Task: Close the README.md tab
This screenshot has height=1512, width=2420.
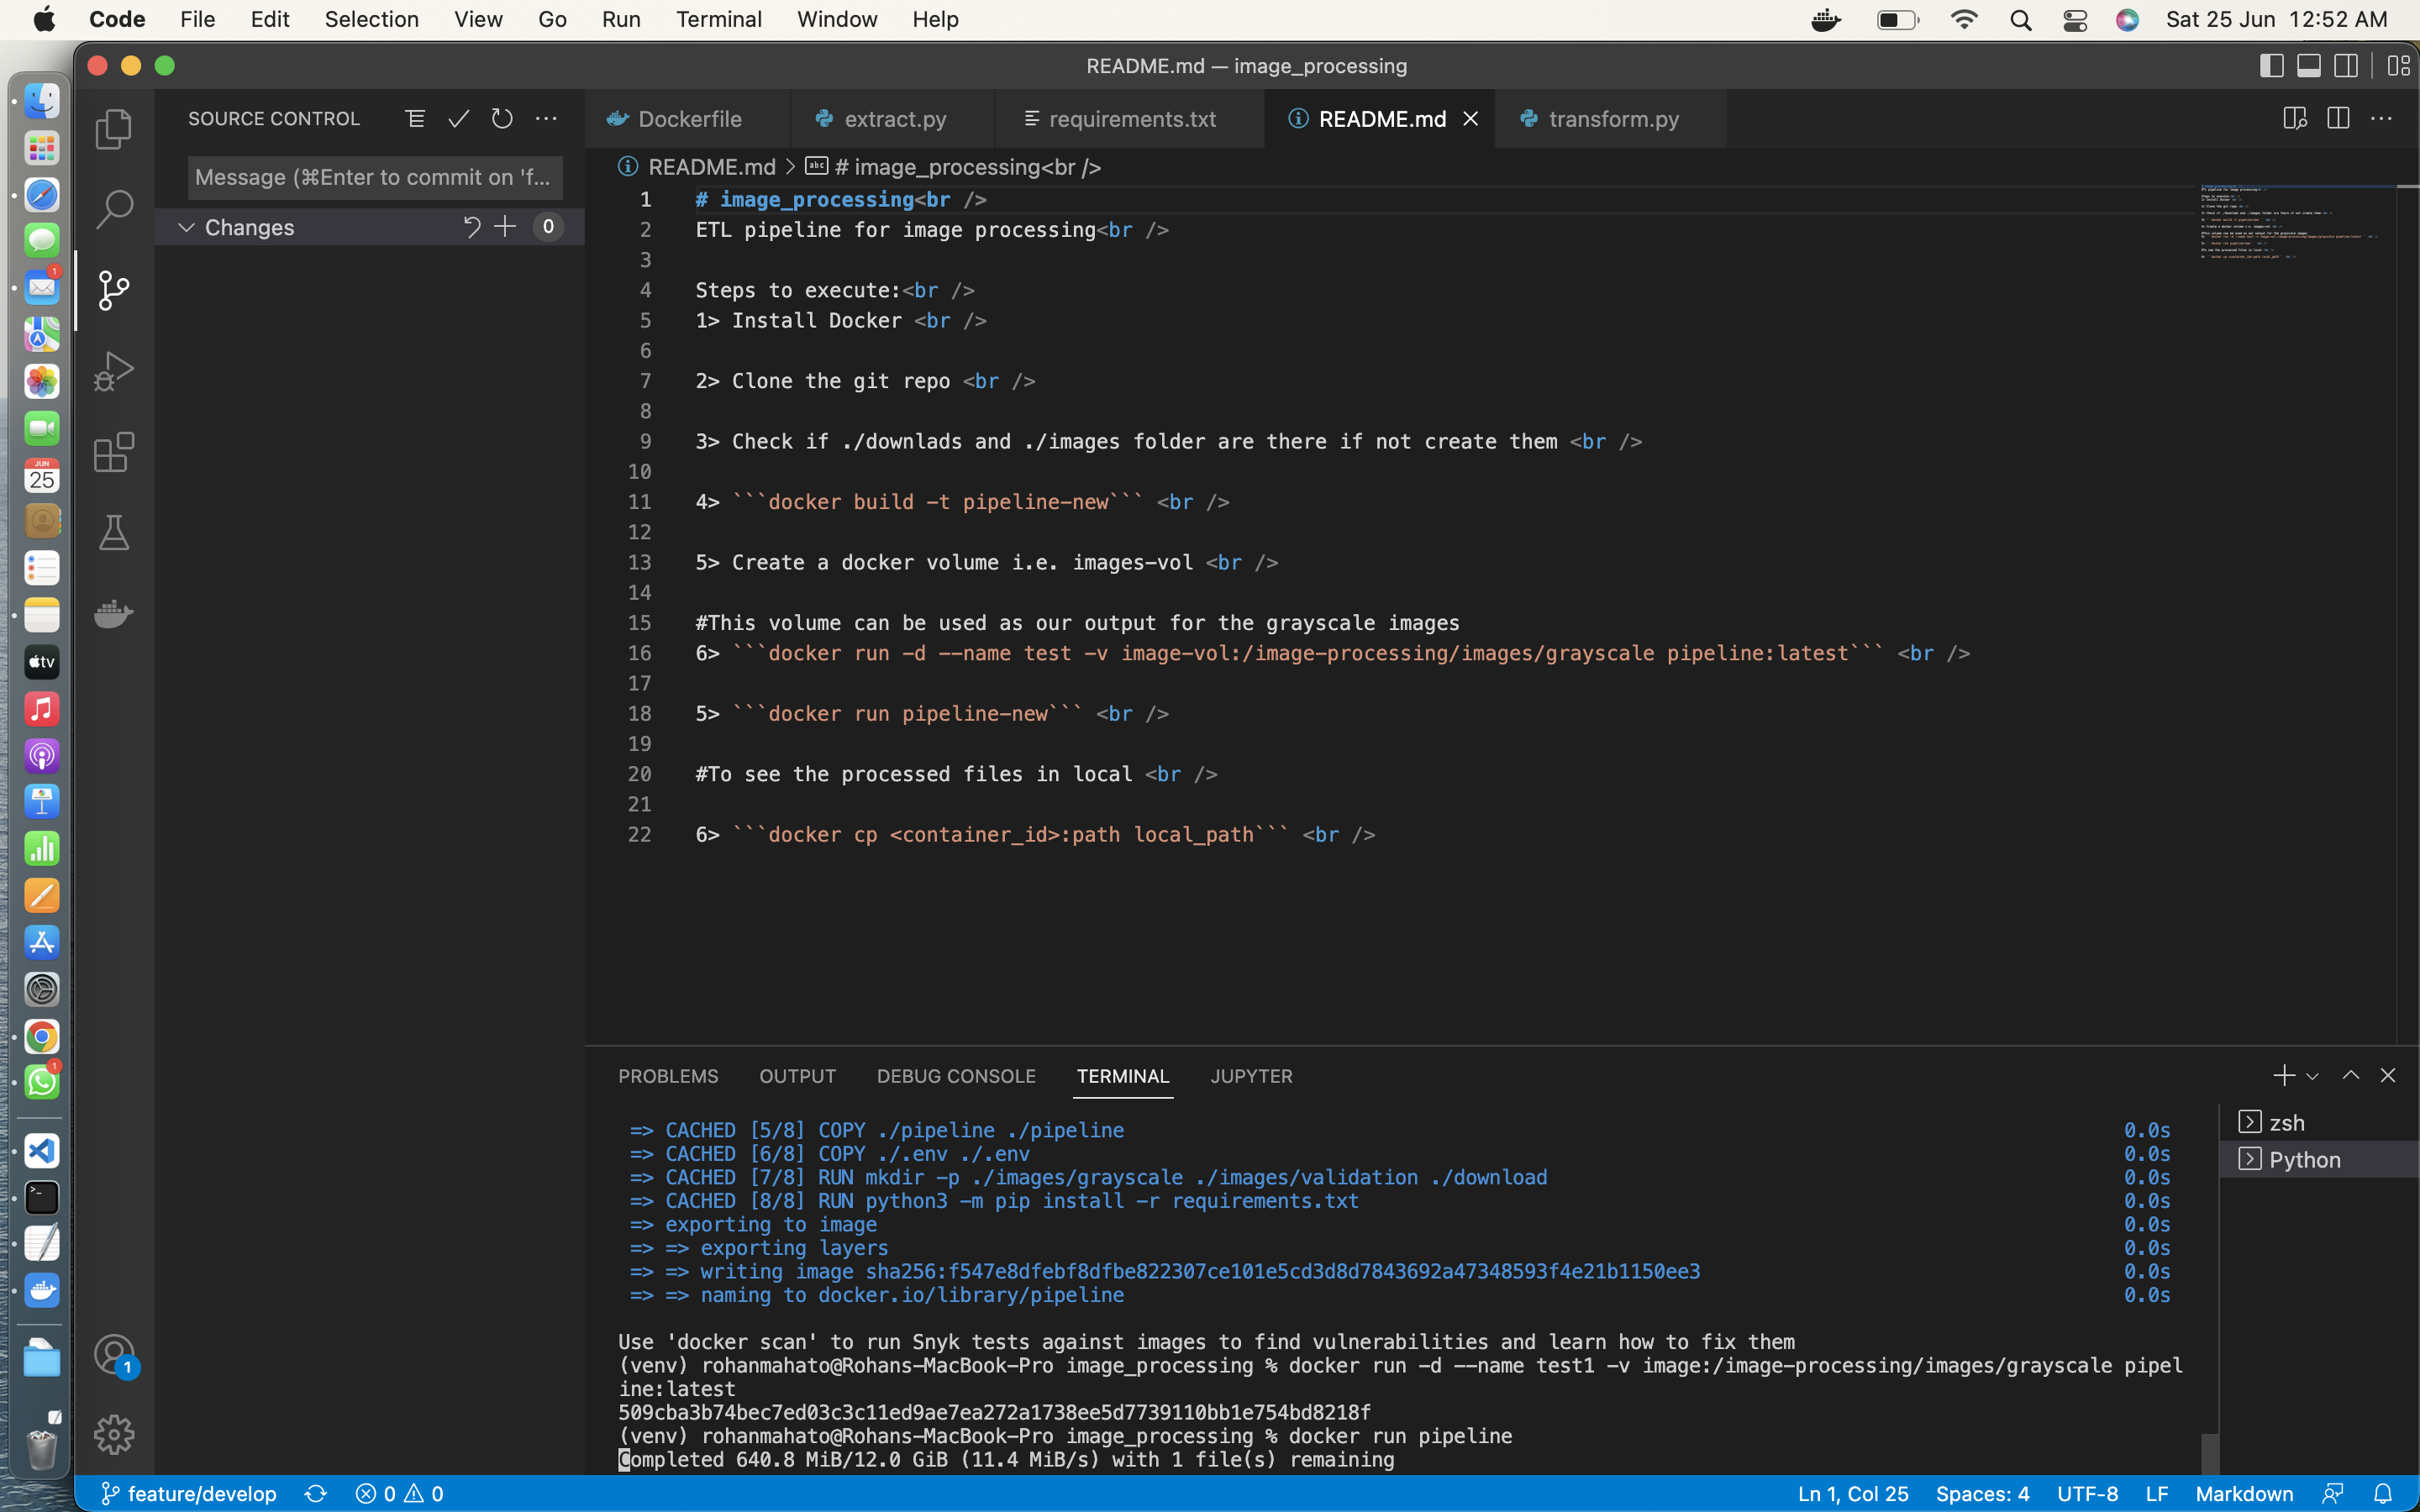Action: pos(1471,119)
